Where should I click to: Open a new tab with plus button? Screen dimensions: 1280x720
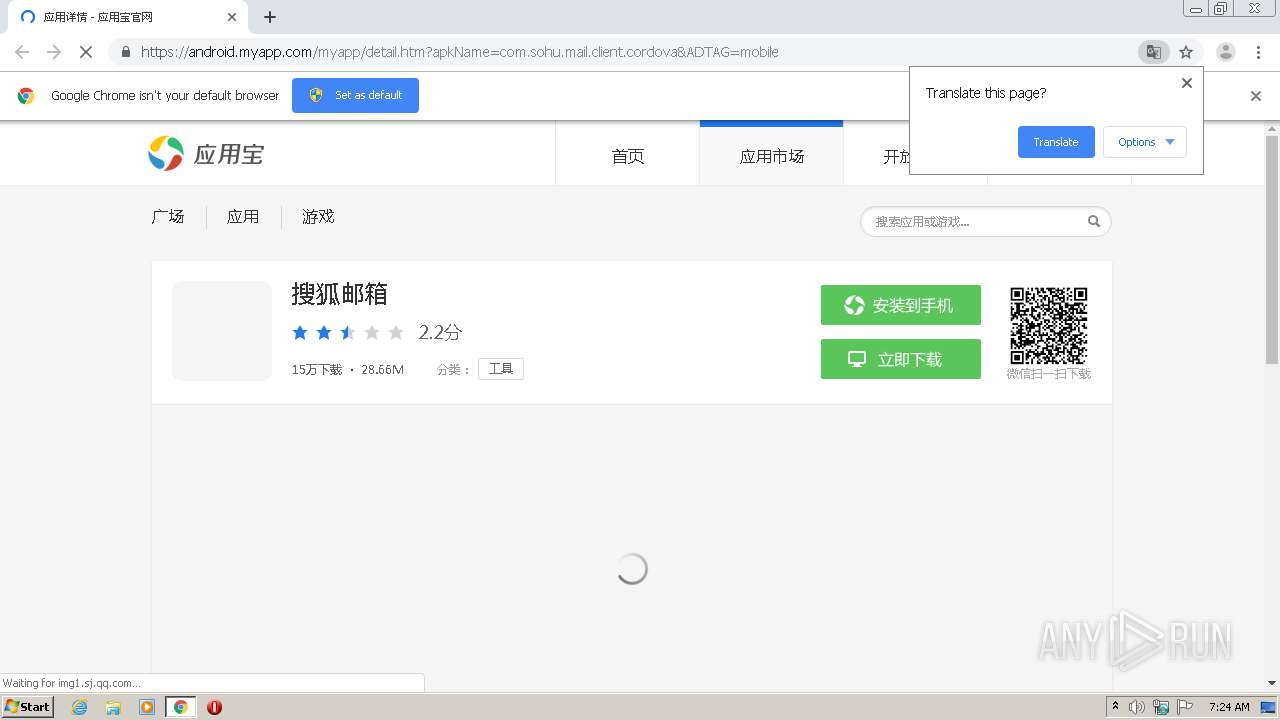[270, 17]
